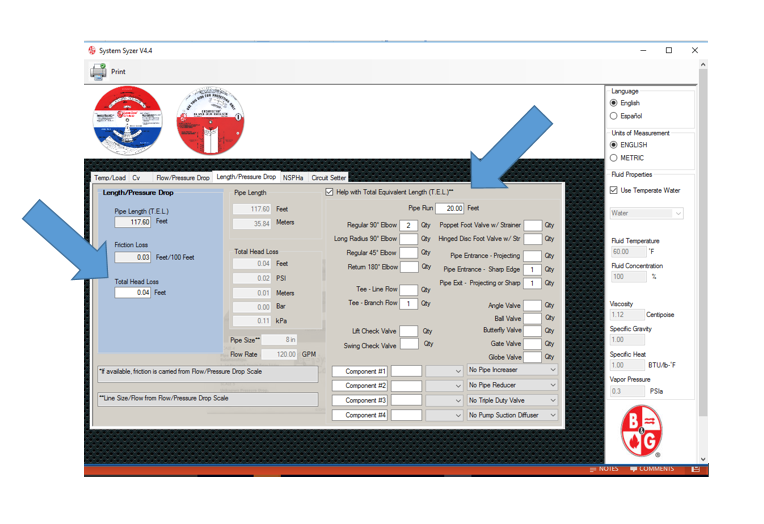
Task: Click the Component #3 button
Action: (360, 400)
